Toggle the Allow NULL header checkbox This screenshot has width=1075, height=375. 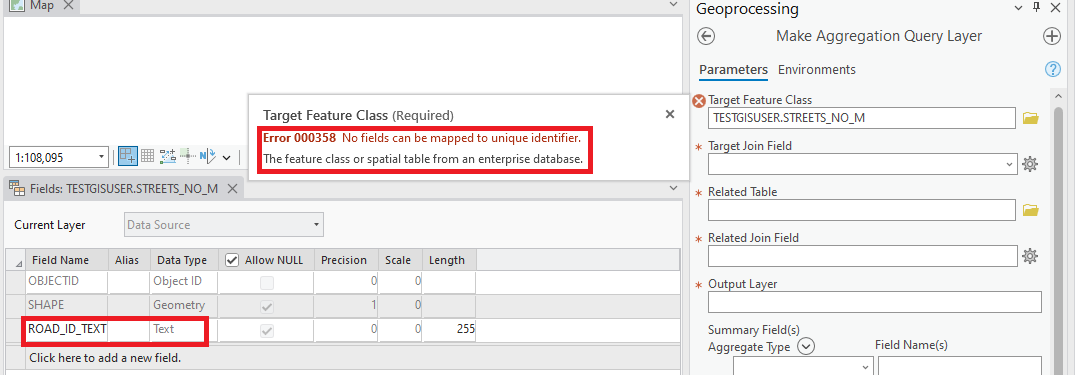(x=232, y=260)
